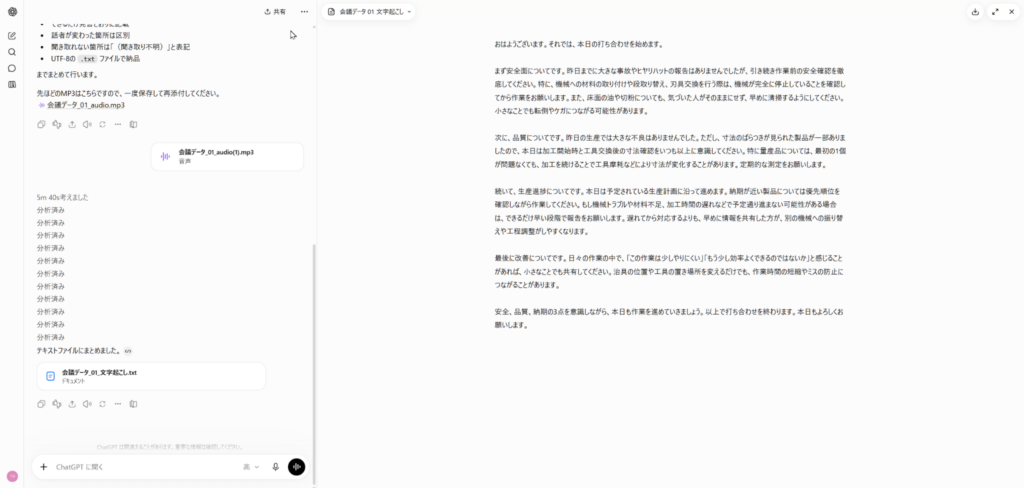
Task: Open more actions below the 文字起こし.txt card
Action: click(118, 404)
